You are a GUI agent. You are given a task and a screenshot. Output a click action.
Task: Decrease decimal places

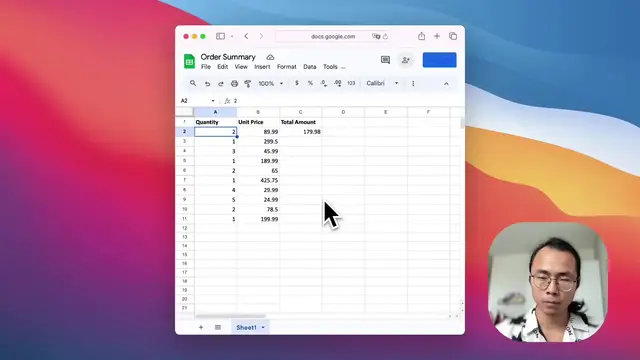coord(323,83)
